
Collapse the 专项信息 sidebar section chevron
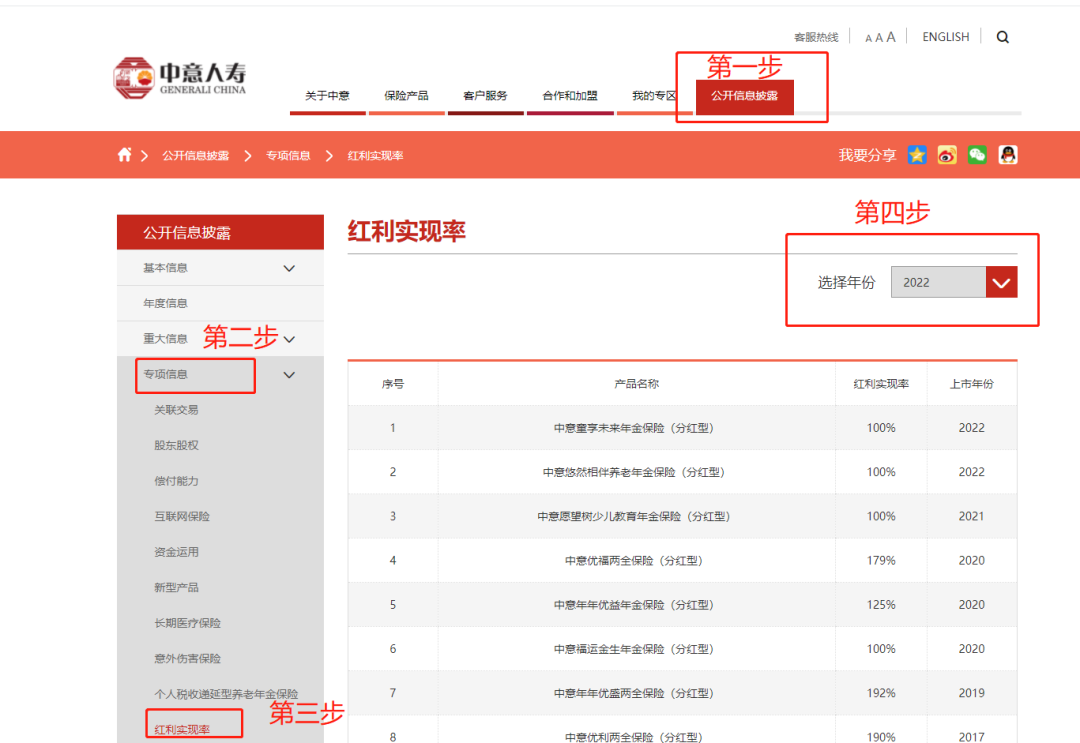click(289, 375)
